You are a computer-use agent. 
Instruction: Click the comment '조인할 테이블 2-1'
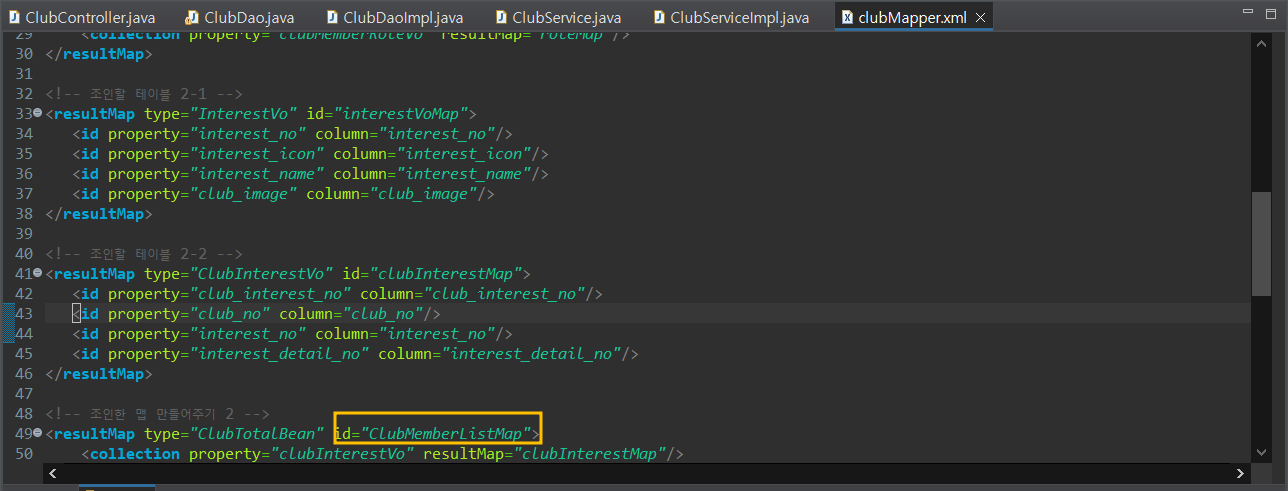(142, 94)
